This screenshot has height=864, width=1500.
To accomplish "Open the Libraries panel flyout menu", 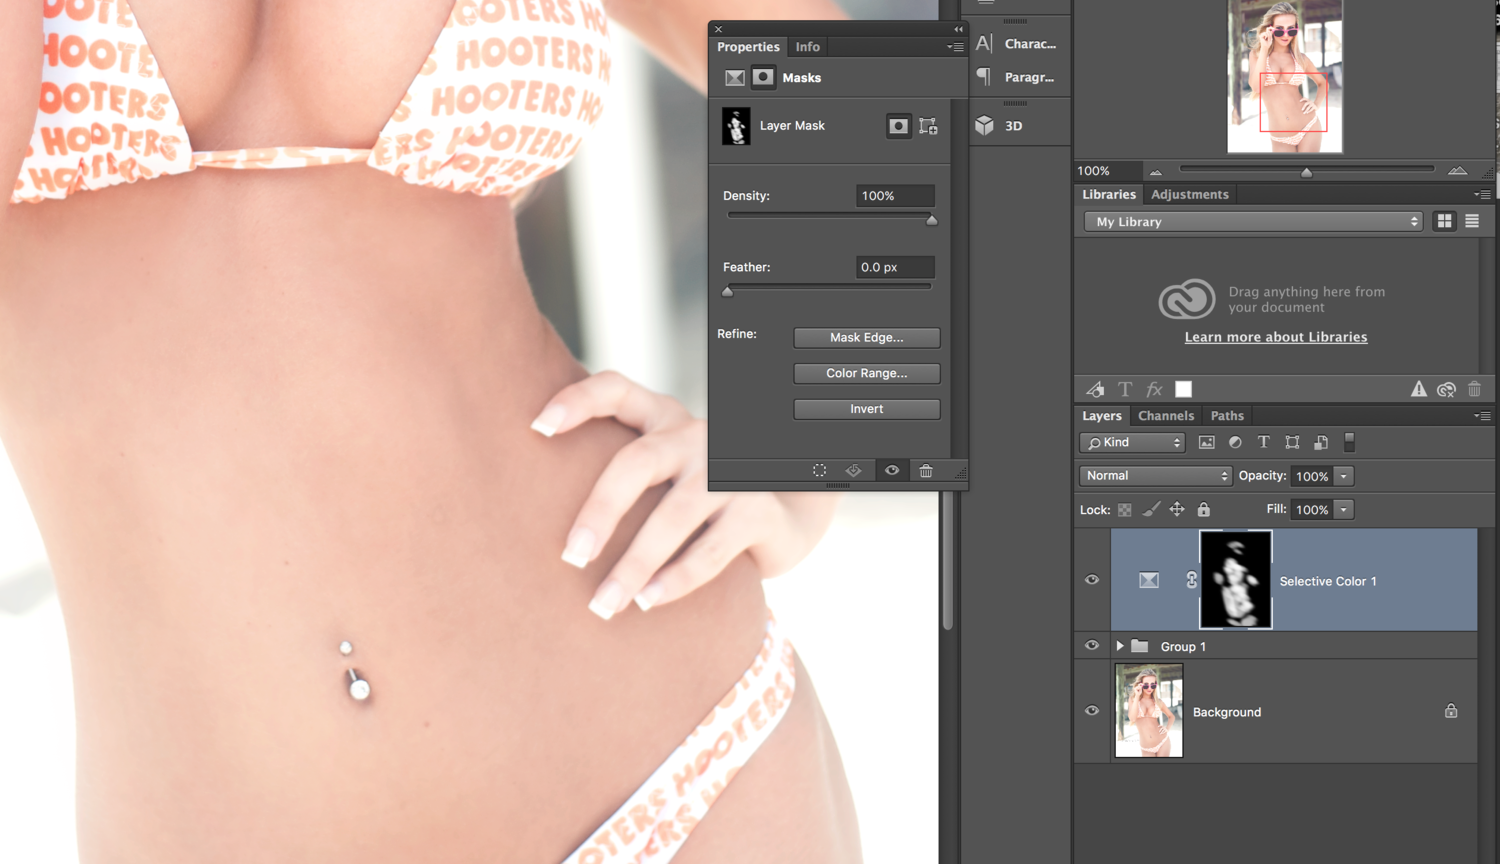I will tap(1482, 195).
